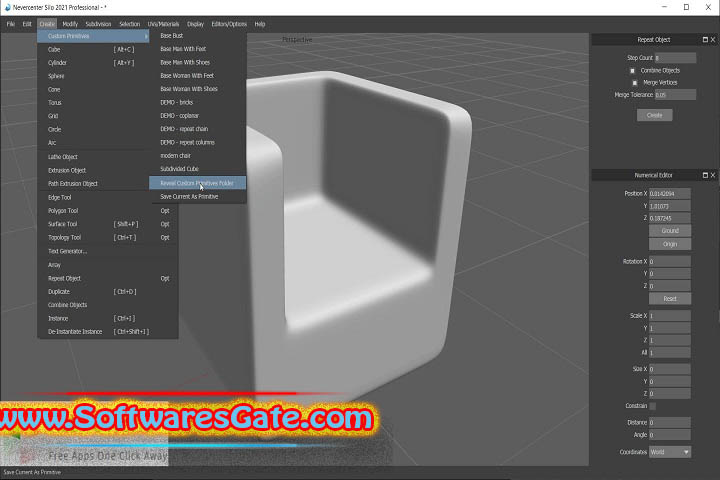Open the Edit menu

(x=27, y=24)
